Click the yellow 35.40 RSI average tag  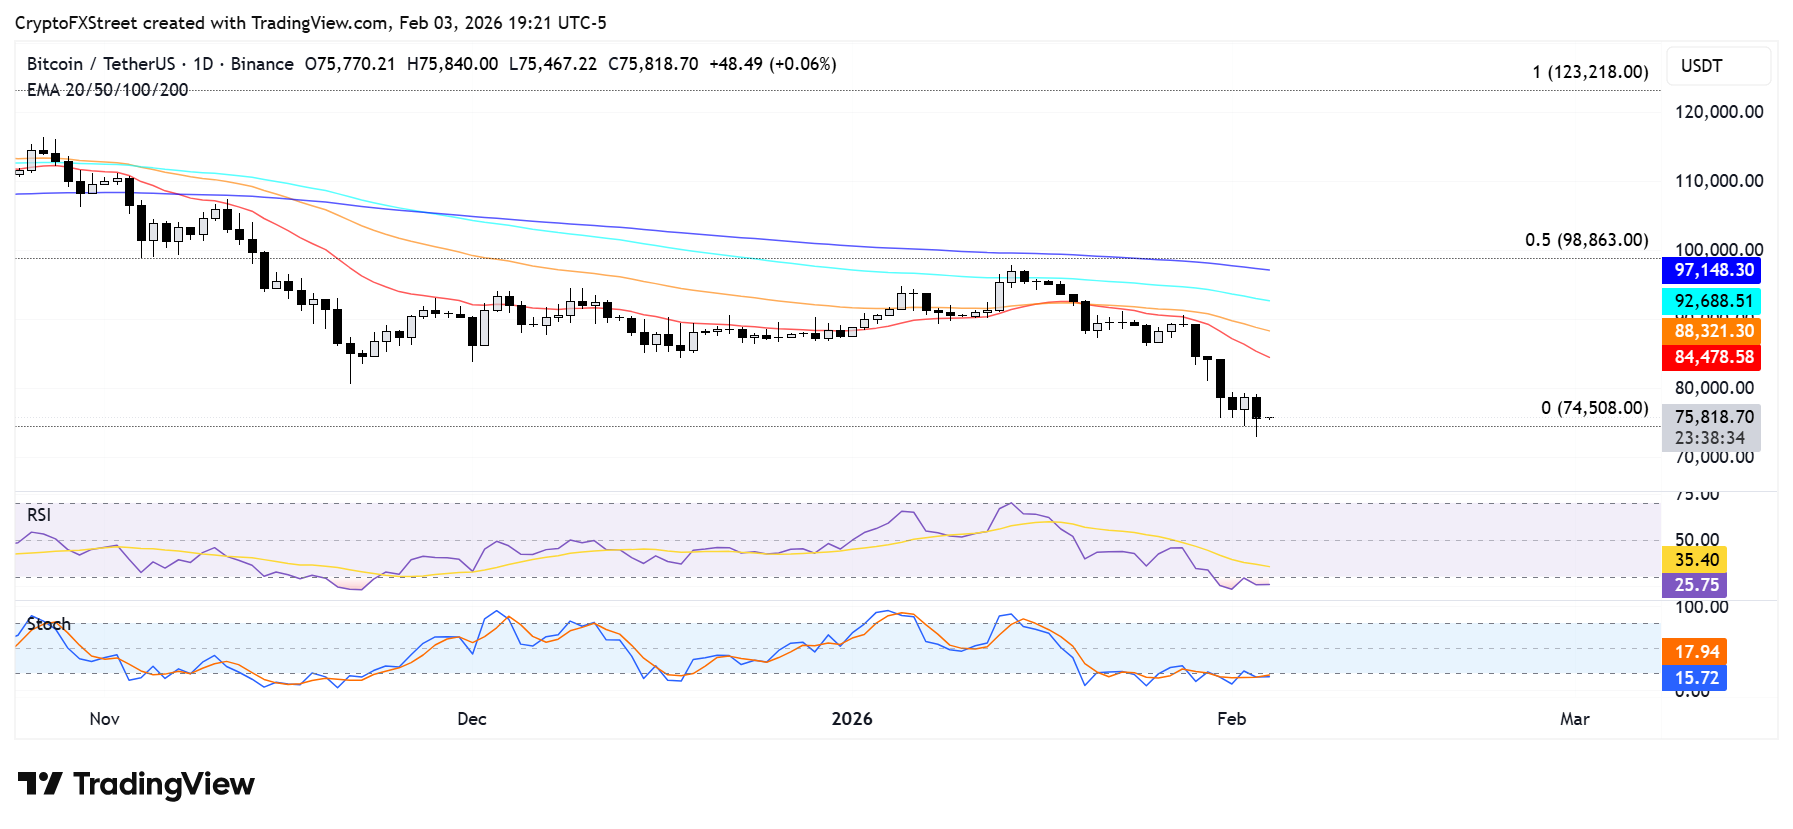pos(1696,560)
